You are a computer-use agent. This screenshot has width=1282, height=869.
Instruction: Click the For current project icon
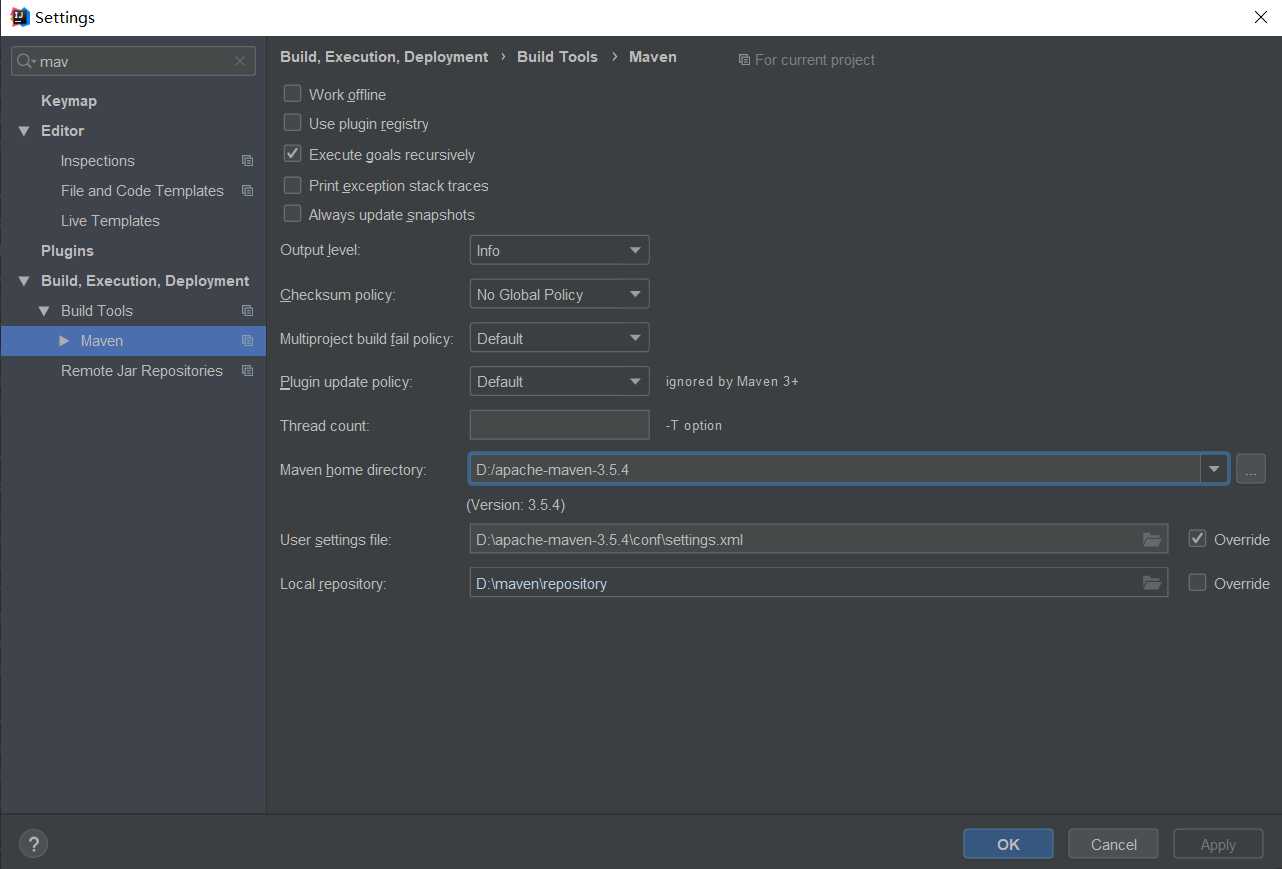tap(744, 60)
